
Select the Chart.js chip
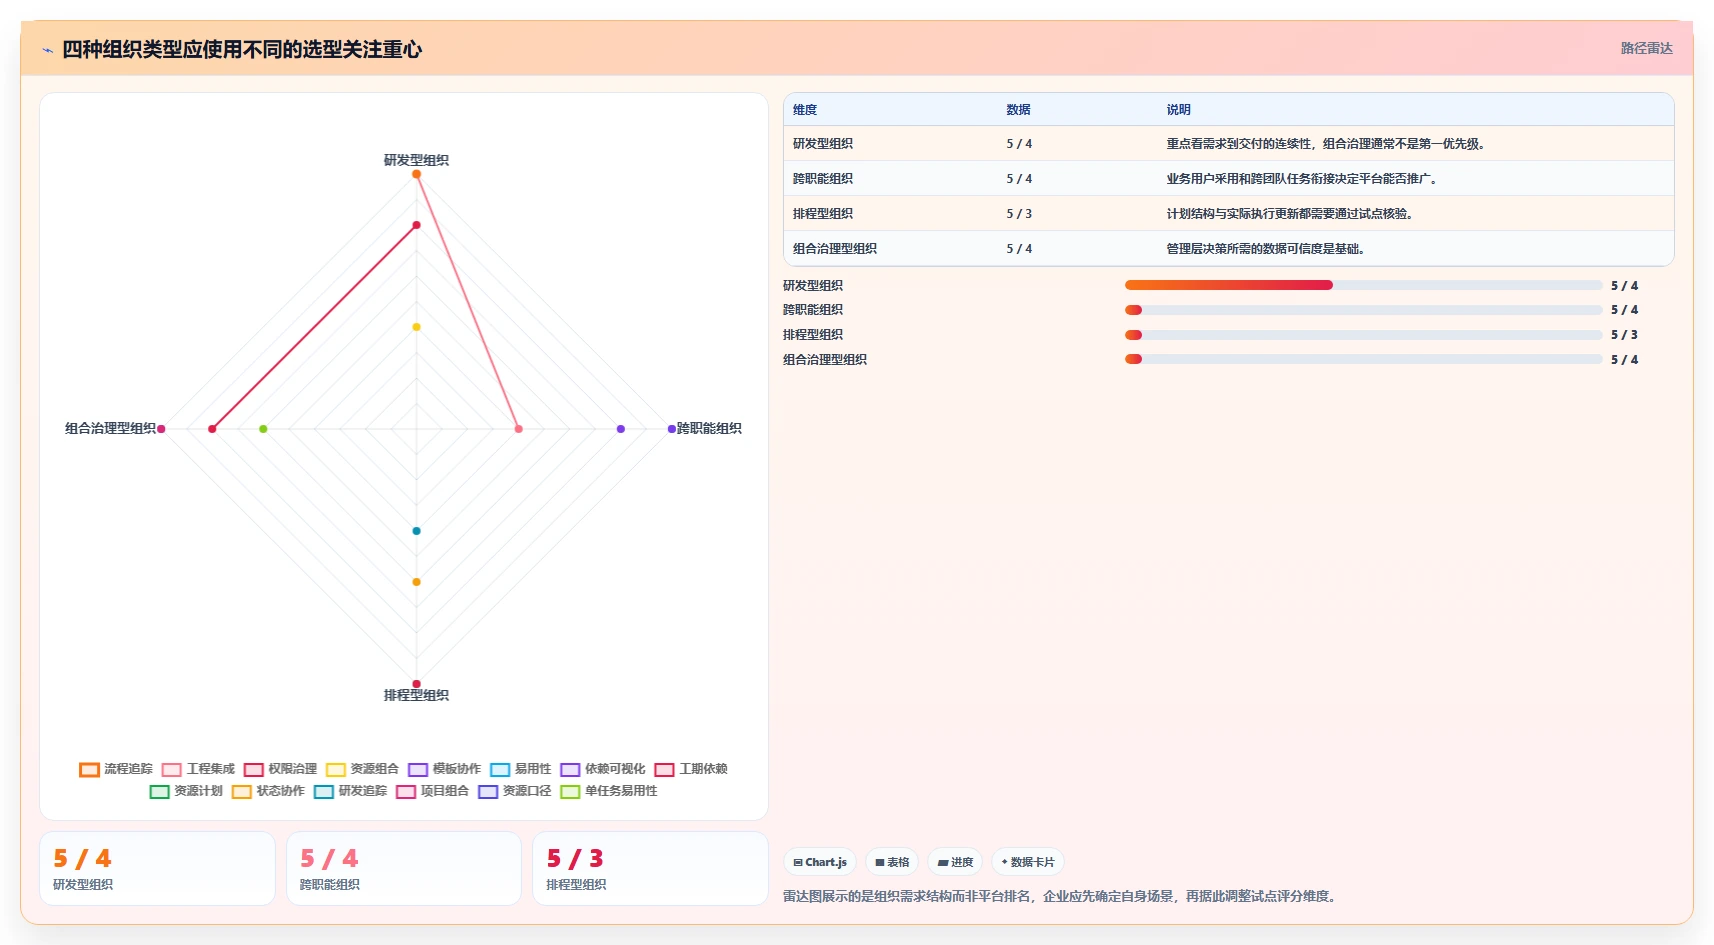(x=820, y=862)
